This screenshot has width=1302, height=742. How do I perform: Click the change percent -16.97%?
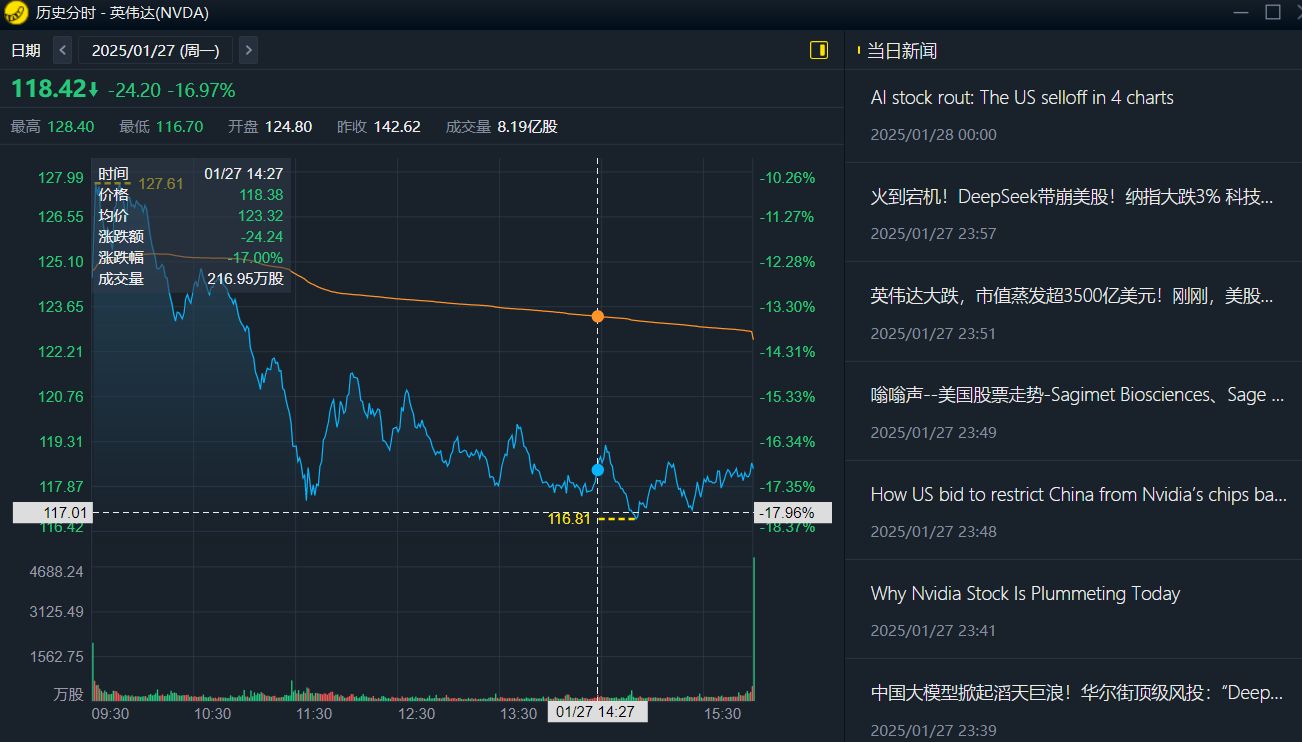[201, 91]
